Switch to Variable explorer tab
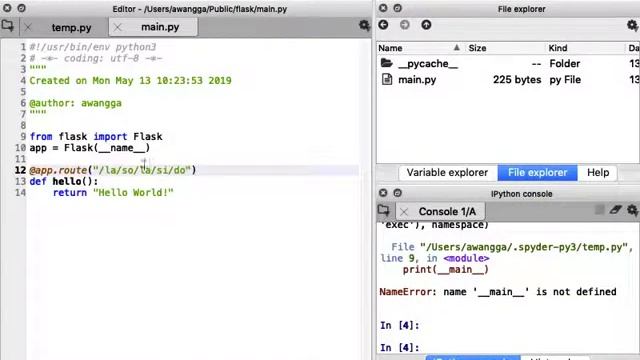The height and width of the screenshot is (360, 640). click(x=447, y=173)
